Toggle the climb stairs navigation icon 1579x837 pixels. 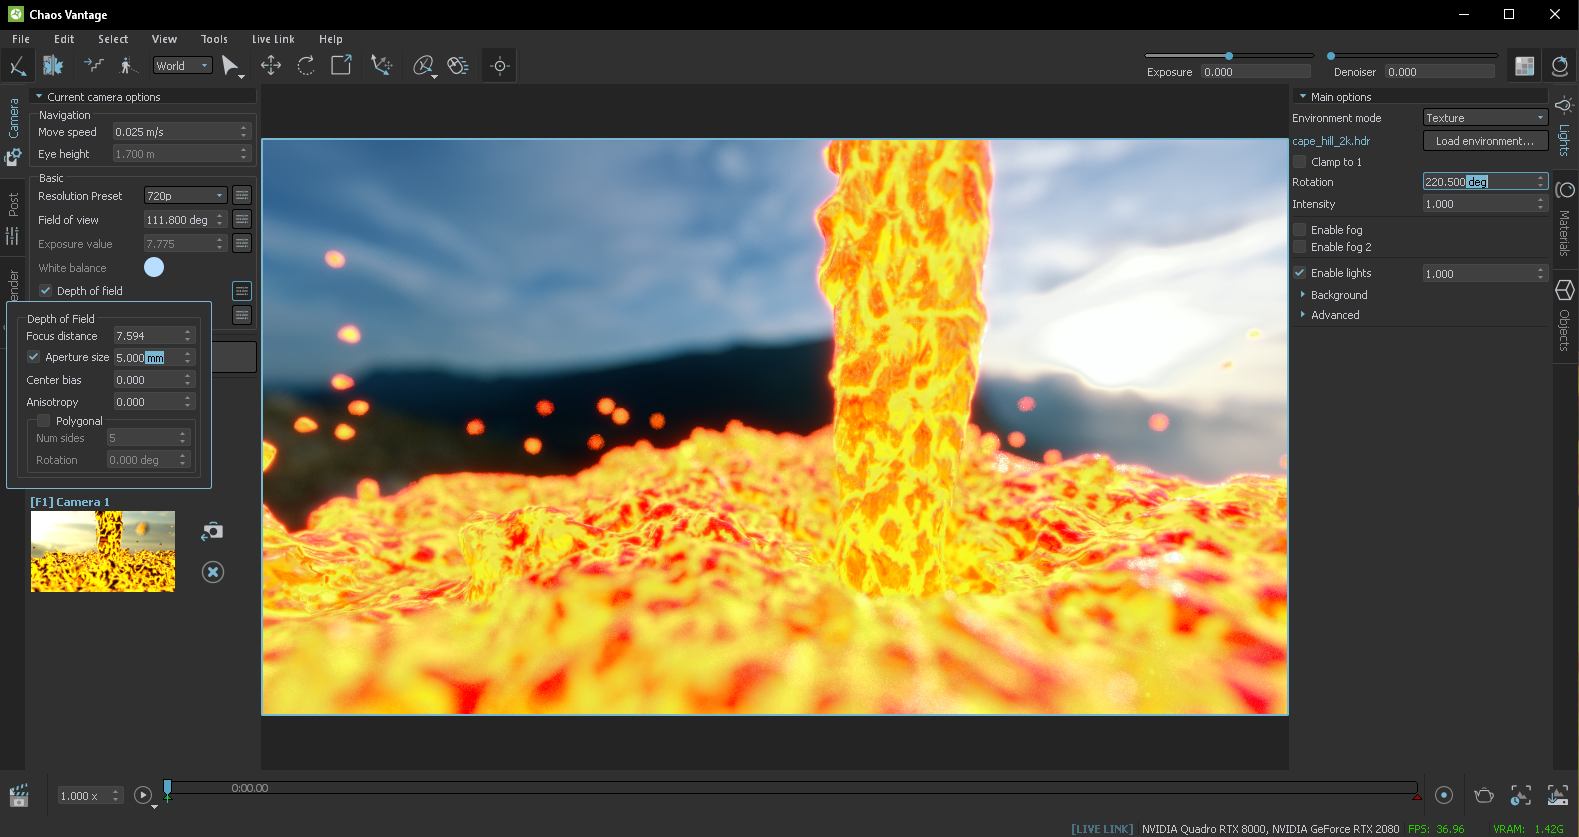point(94,66)
